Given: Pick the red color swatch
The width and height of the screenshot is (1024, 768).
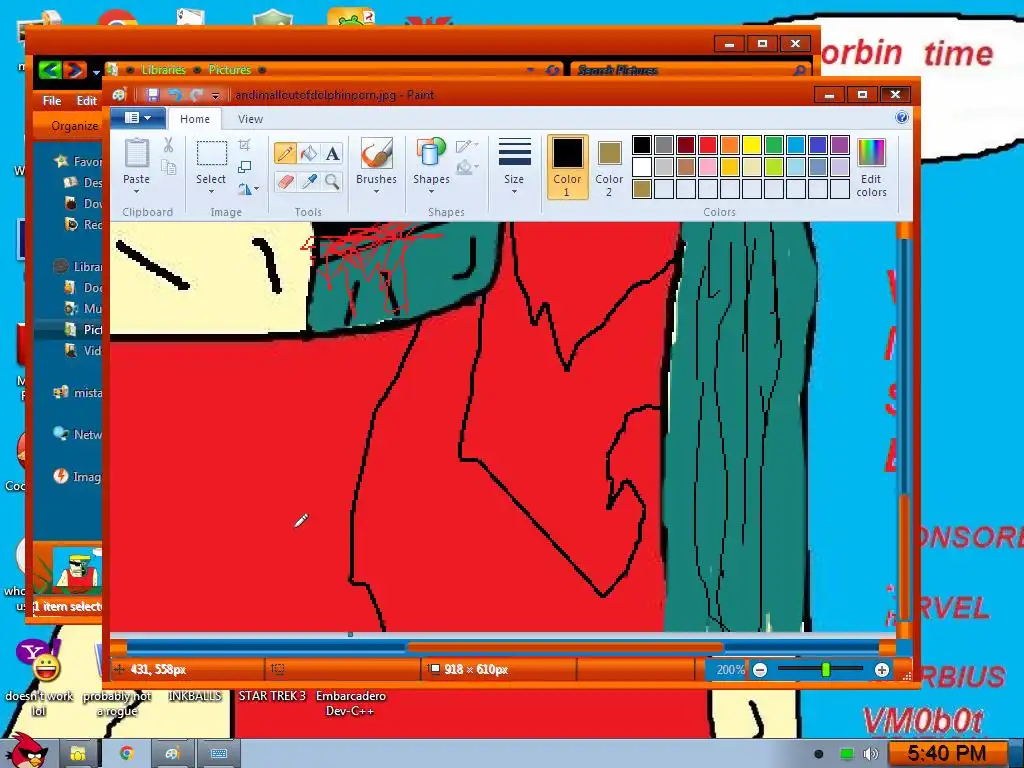Looking at the screenshot, I should click(708, 145).
